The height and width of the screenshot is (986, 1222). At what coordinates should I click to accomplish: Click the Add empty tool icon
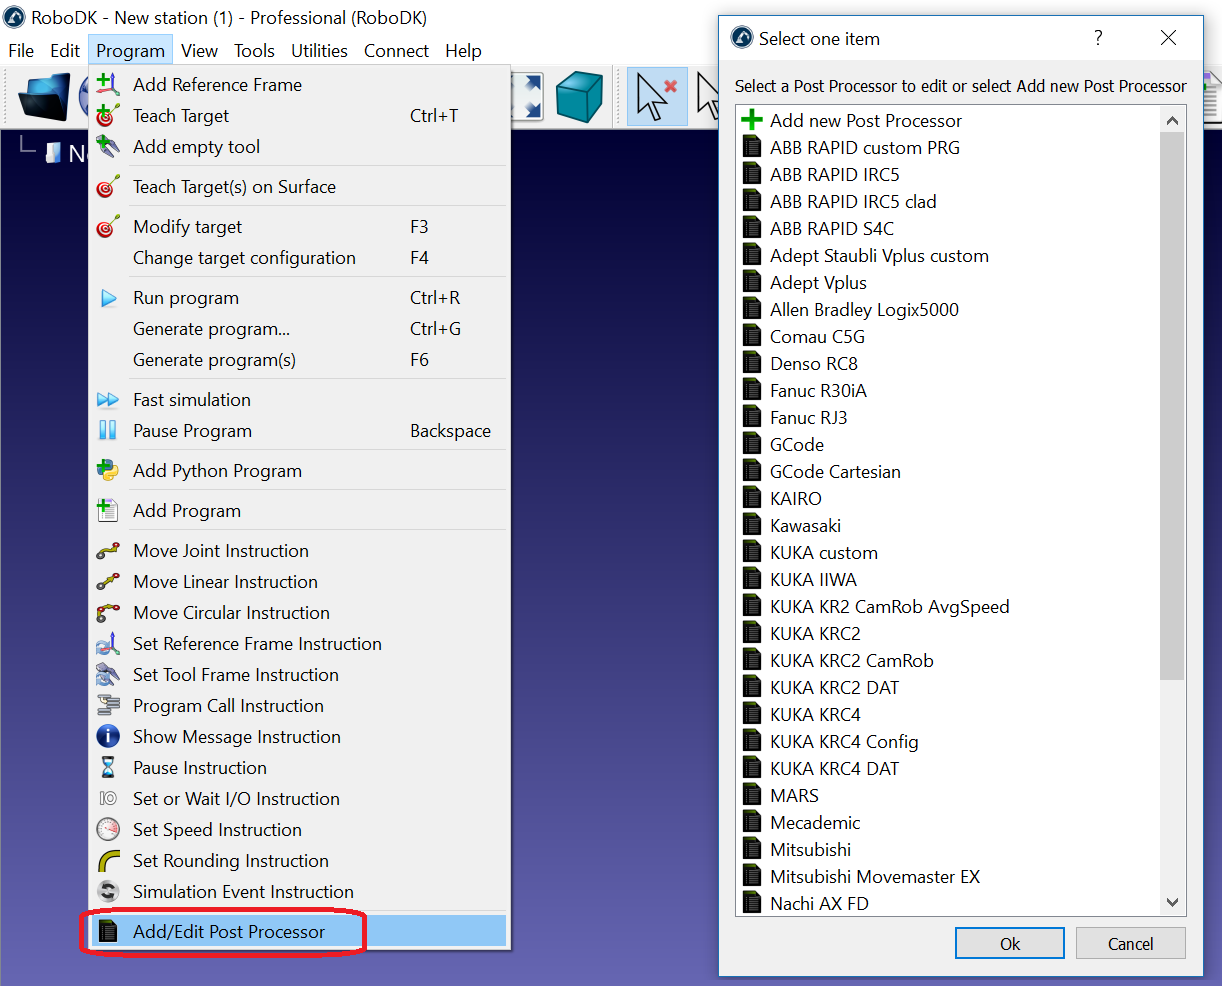[x=108, y=146]
